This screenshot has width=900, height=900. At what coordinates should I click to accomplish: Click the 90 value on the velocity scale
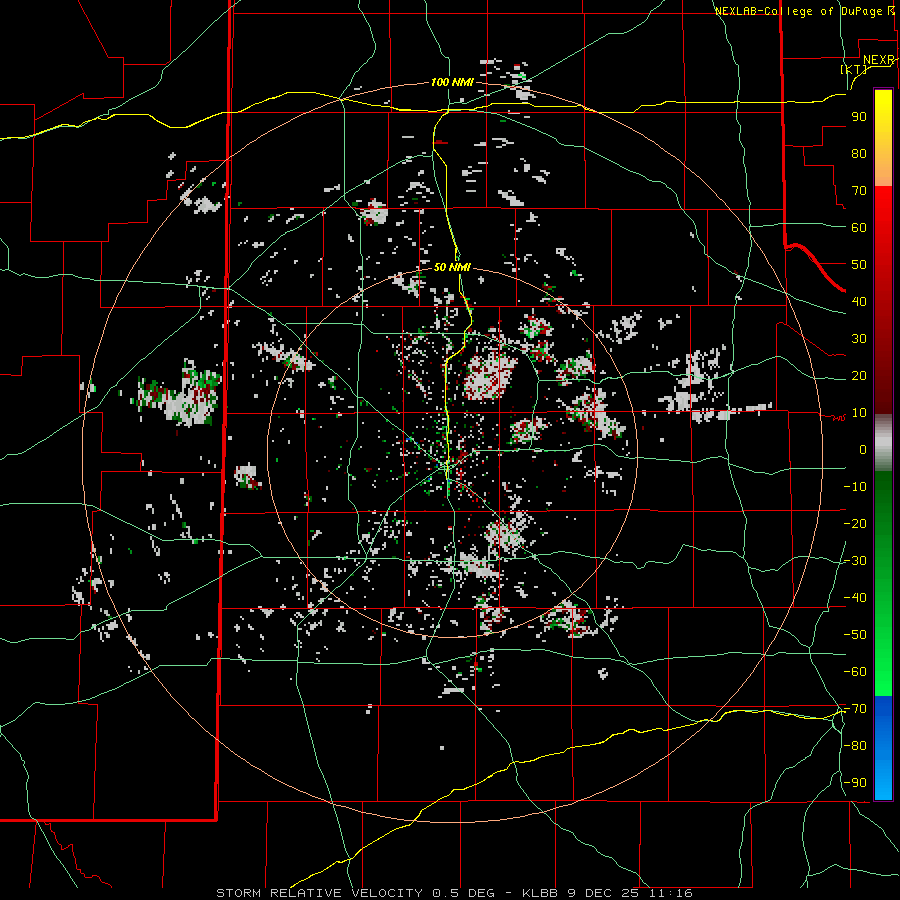[859, 117]
